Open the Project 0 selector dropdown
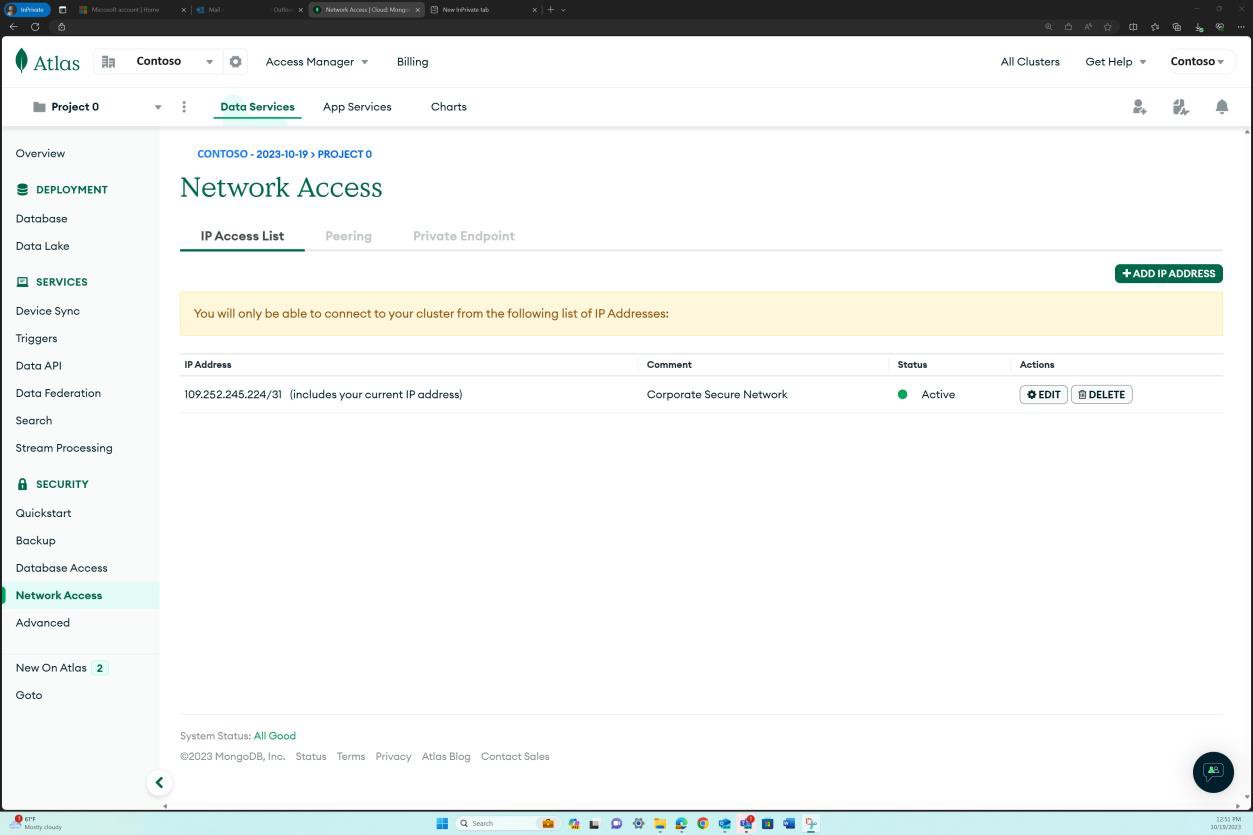Image resolution: width=1253 pixels, height=835 pixels. pos(157,106)
